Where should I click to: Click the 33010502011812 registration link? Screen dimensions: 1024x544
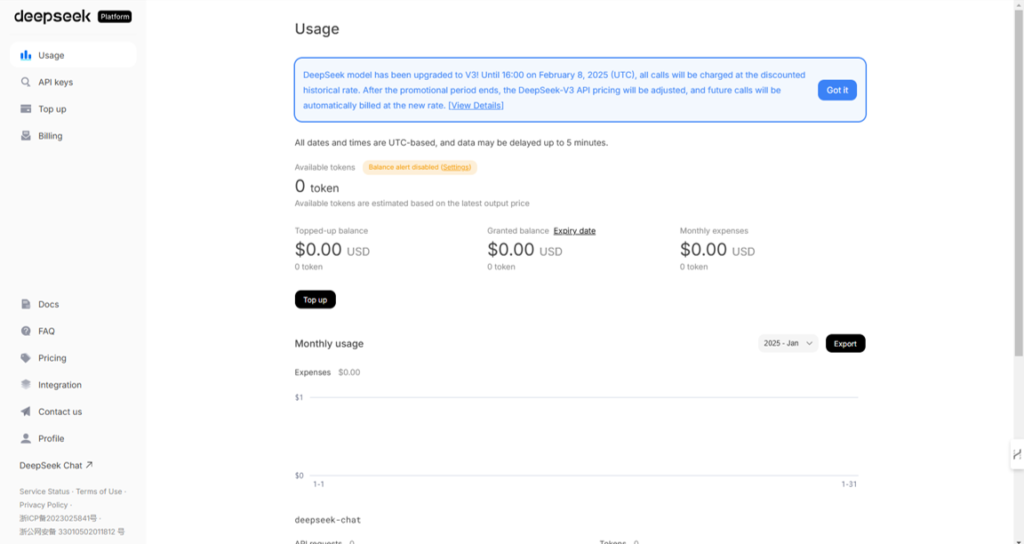tap(72, 532)
